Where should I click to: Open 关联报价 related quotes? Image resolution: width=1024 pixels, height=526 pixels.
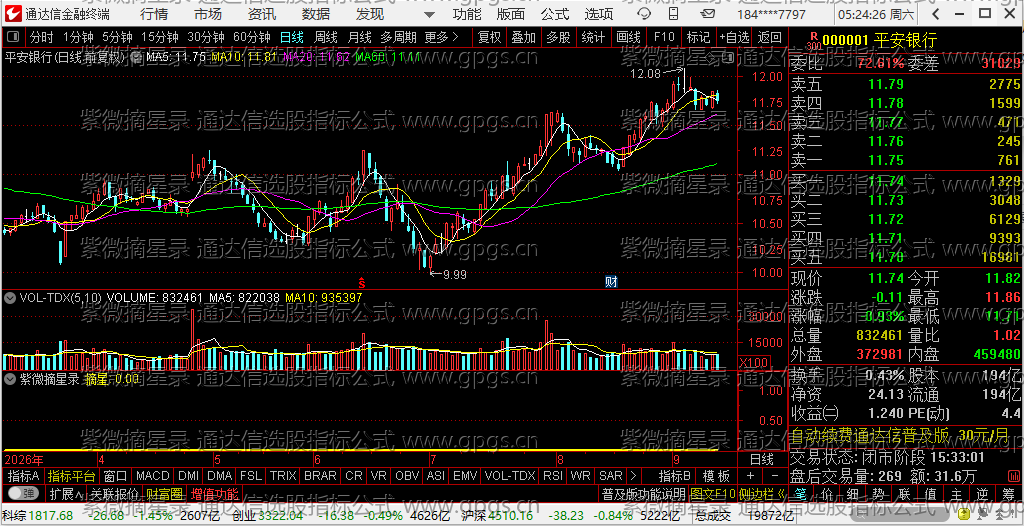(114, 493)
